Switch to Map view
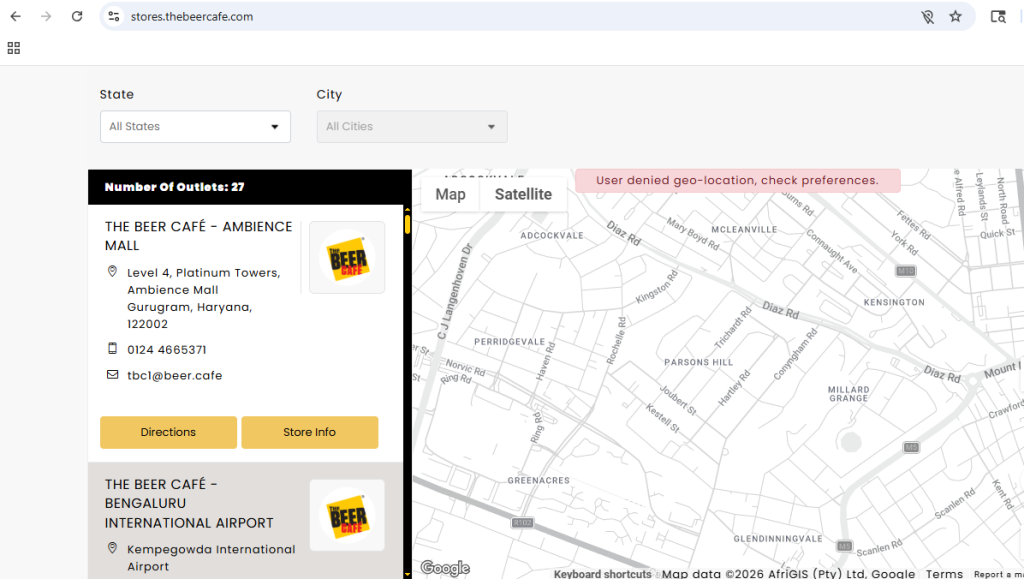This screenshot has width=1024, height=579. (451, 195)
